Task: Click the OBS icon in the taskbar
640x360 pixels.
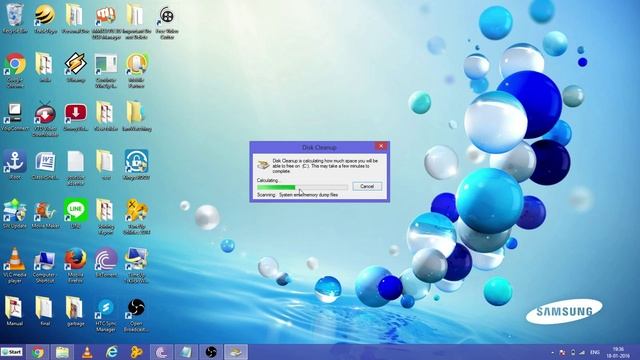Action: coord(211,352)
